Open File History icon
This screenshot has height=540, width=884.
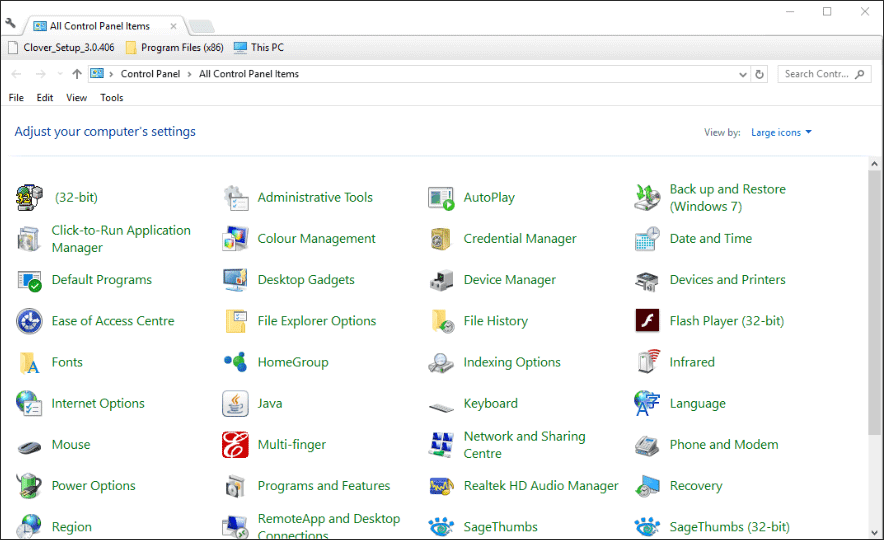pos(441,321)
